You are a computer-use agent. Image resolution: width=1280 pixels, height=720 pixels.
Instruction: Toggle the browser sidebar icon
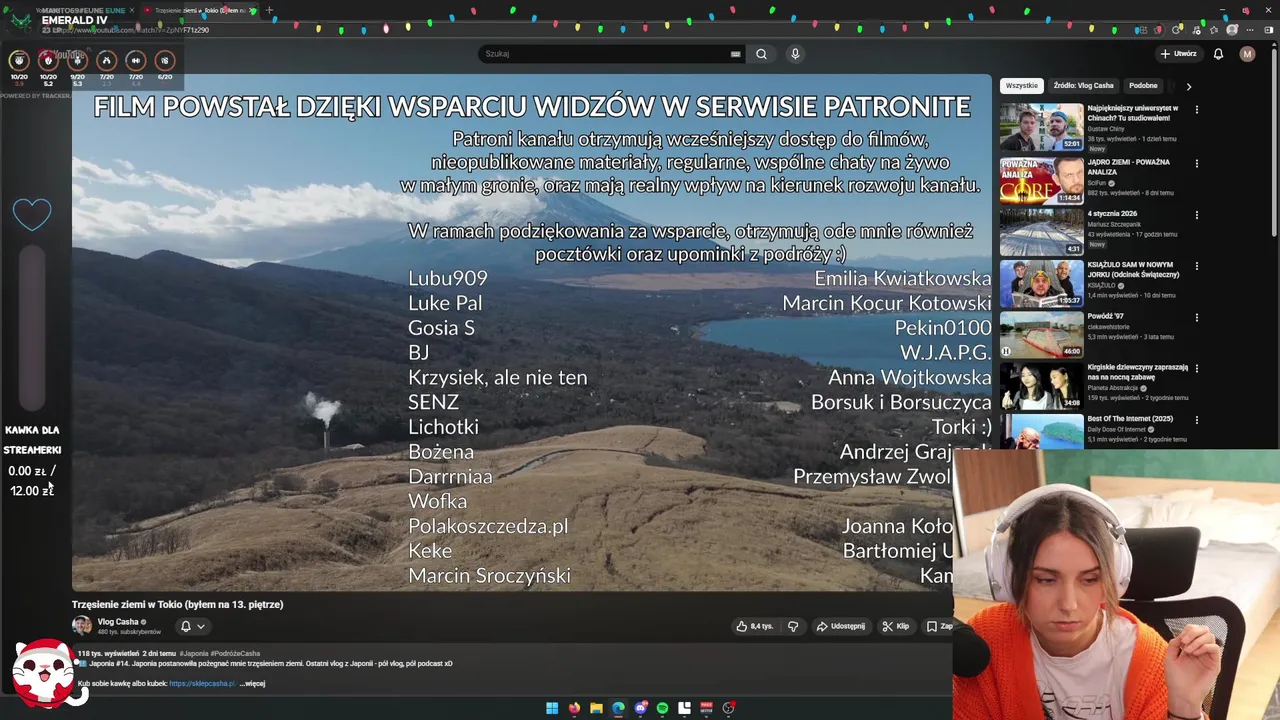point(1270,30)
